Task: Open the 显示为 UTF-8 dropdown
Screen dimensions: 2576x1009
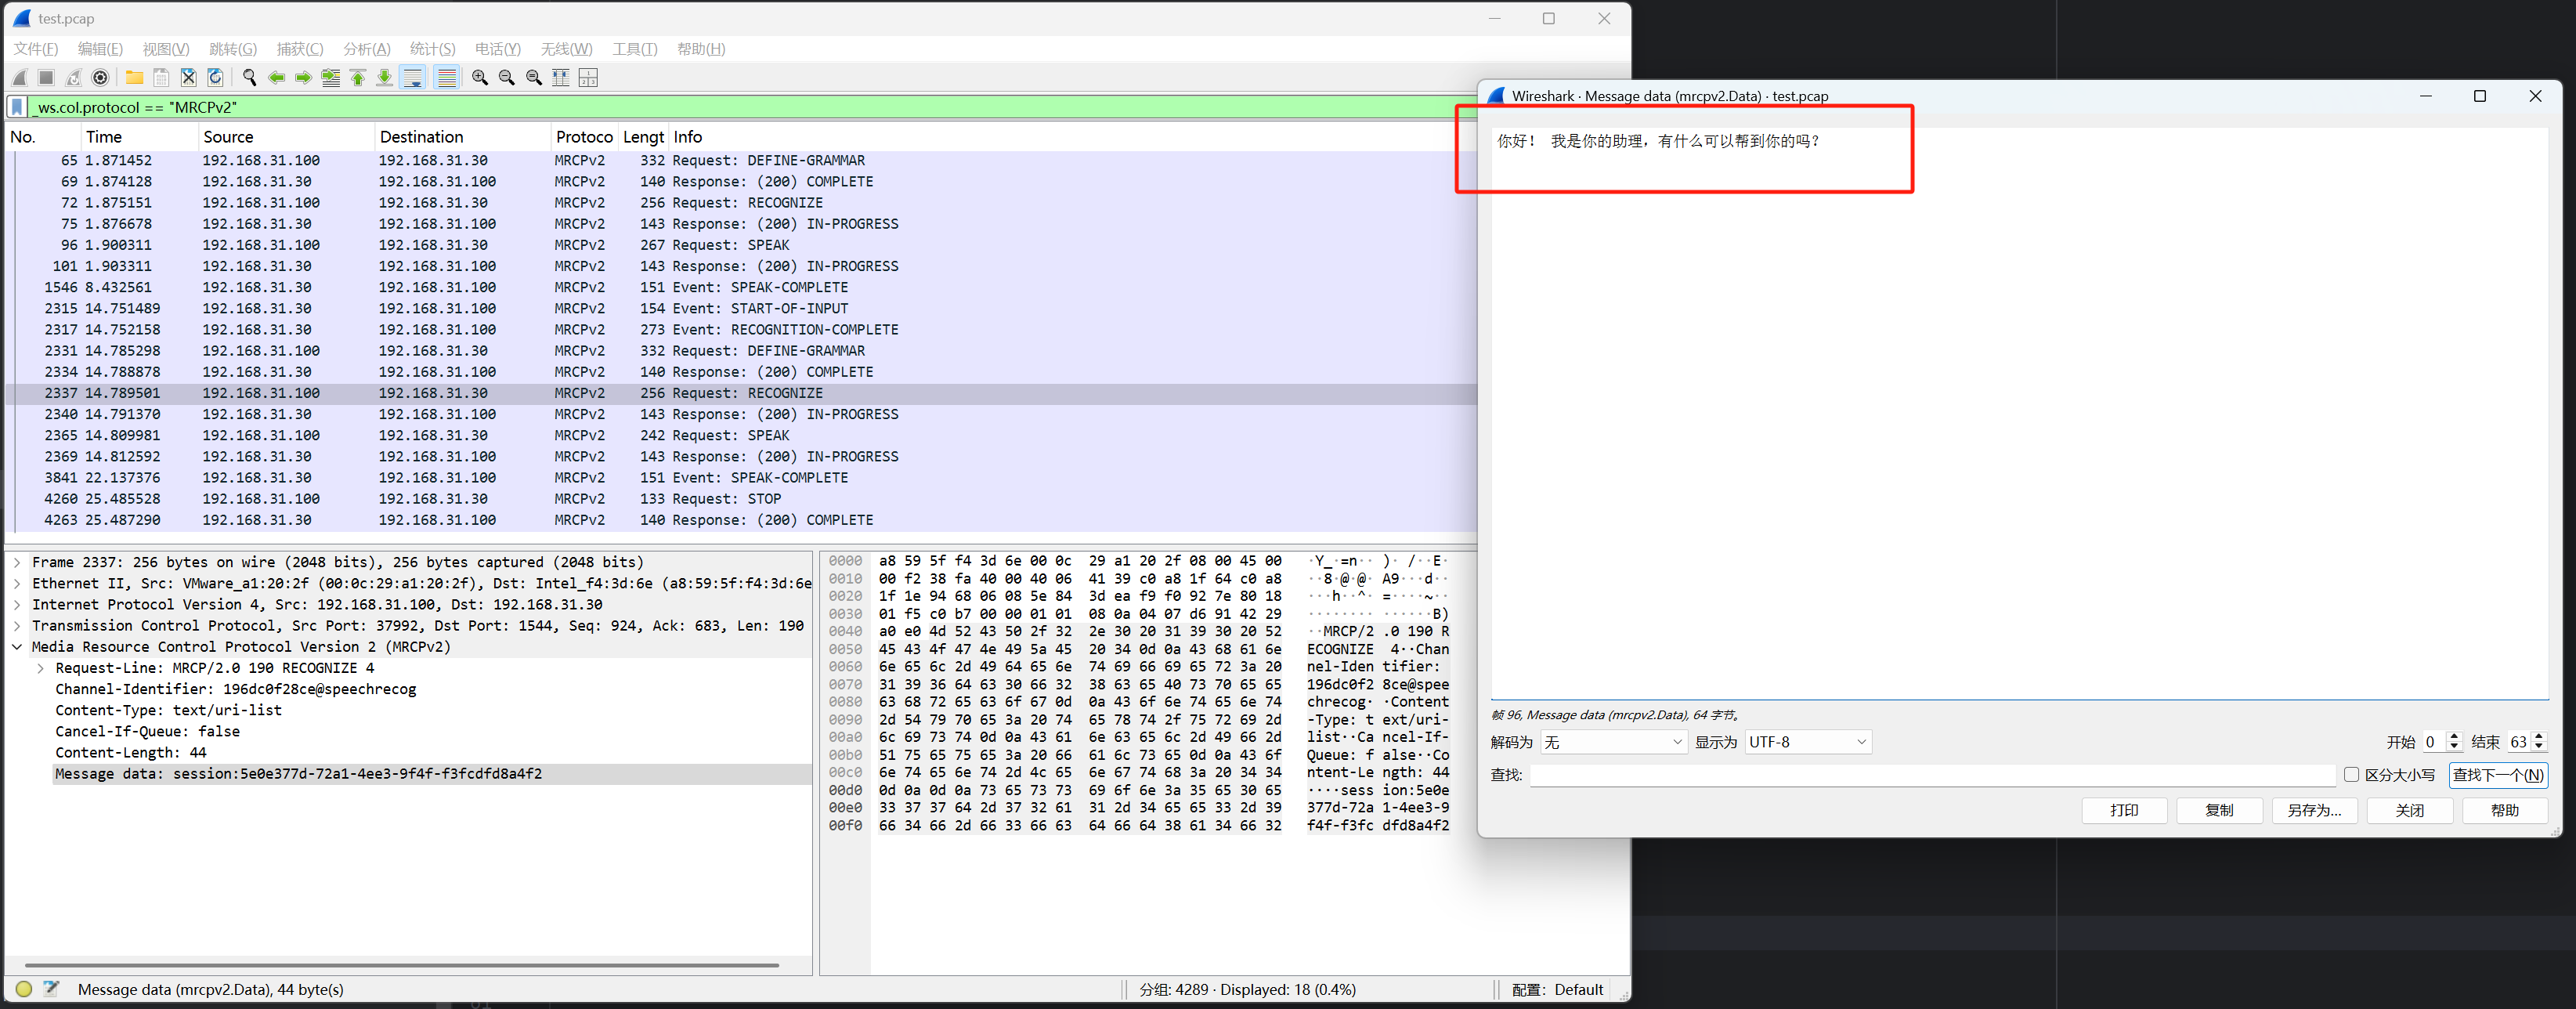Action: 1807,742
